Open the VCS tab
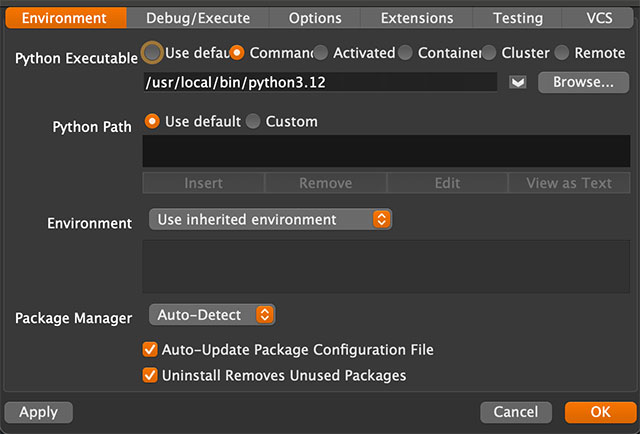This screenshot has height=434, width=640. (599, 18)
